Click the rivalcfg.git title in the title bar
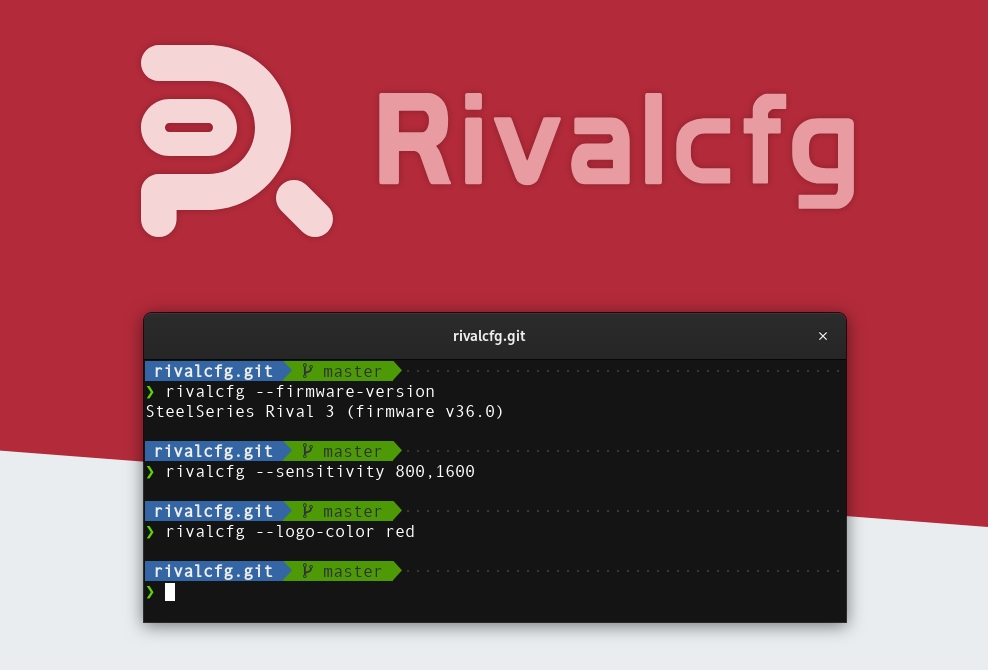Viewport: 988px width, 670px height. point(489,336)
